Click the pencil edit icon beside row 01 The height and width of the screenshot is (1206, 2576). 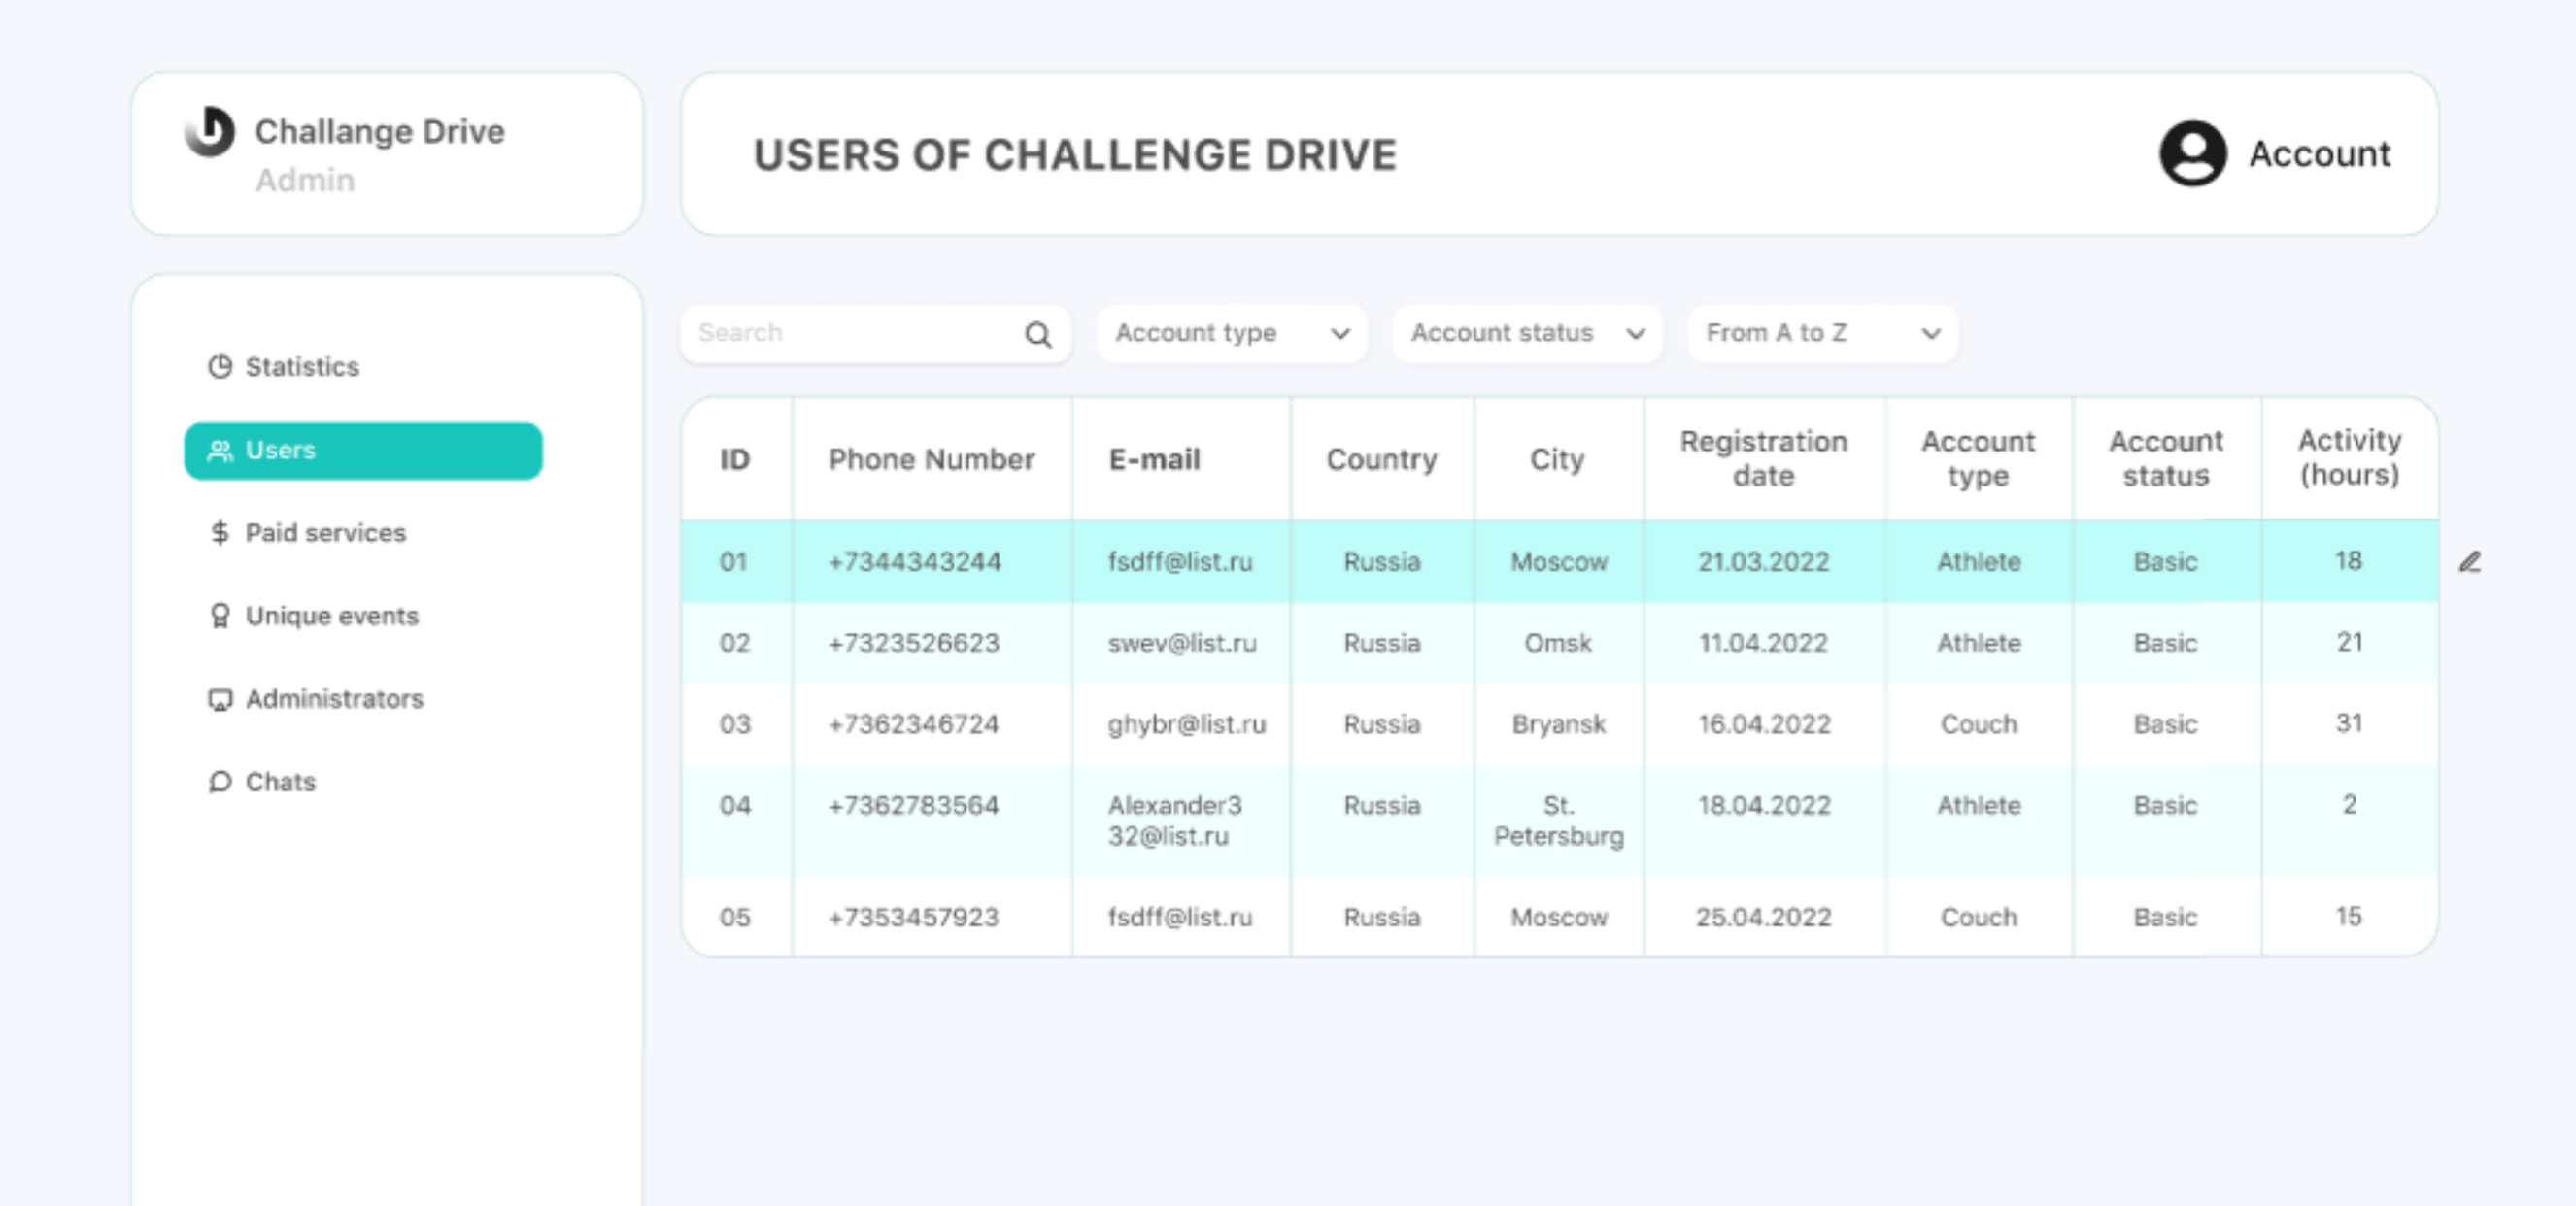[x=2469, y=562]
